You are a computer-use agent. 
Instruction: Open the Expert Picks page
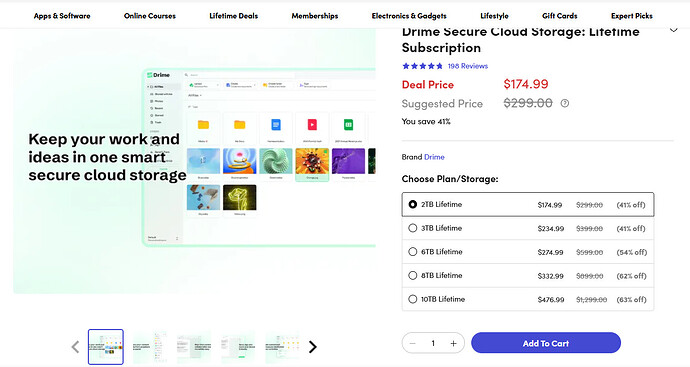tap(631, 16)
